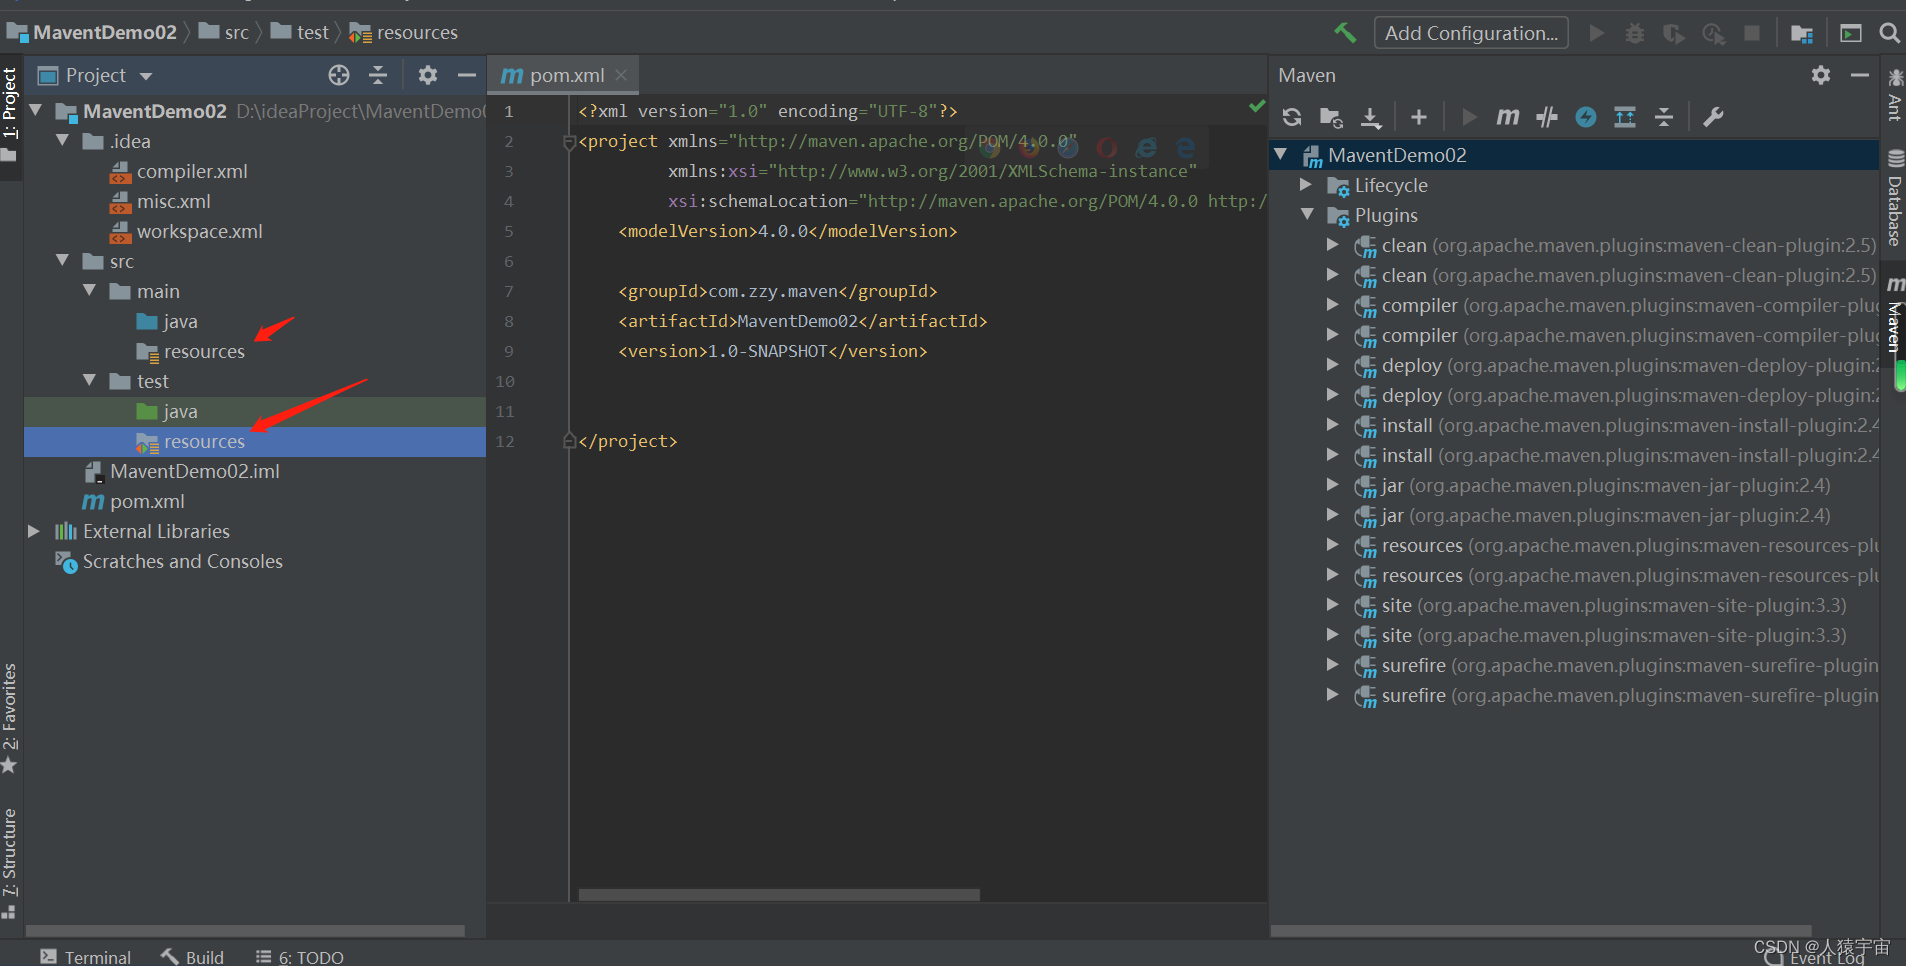Open the Terminal tool tab
Screen dimensions: 1906x966
point(86,957)
